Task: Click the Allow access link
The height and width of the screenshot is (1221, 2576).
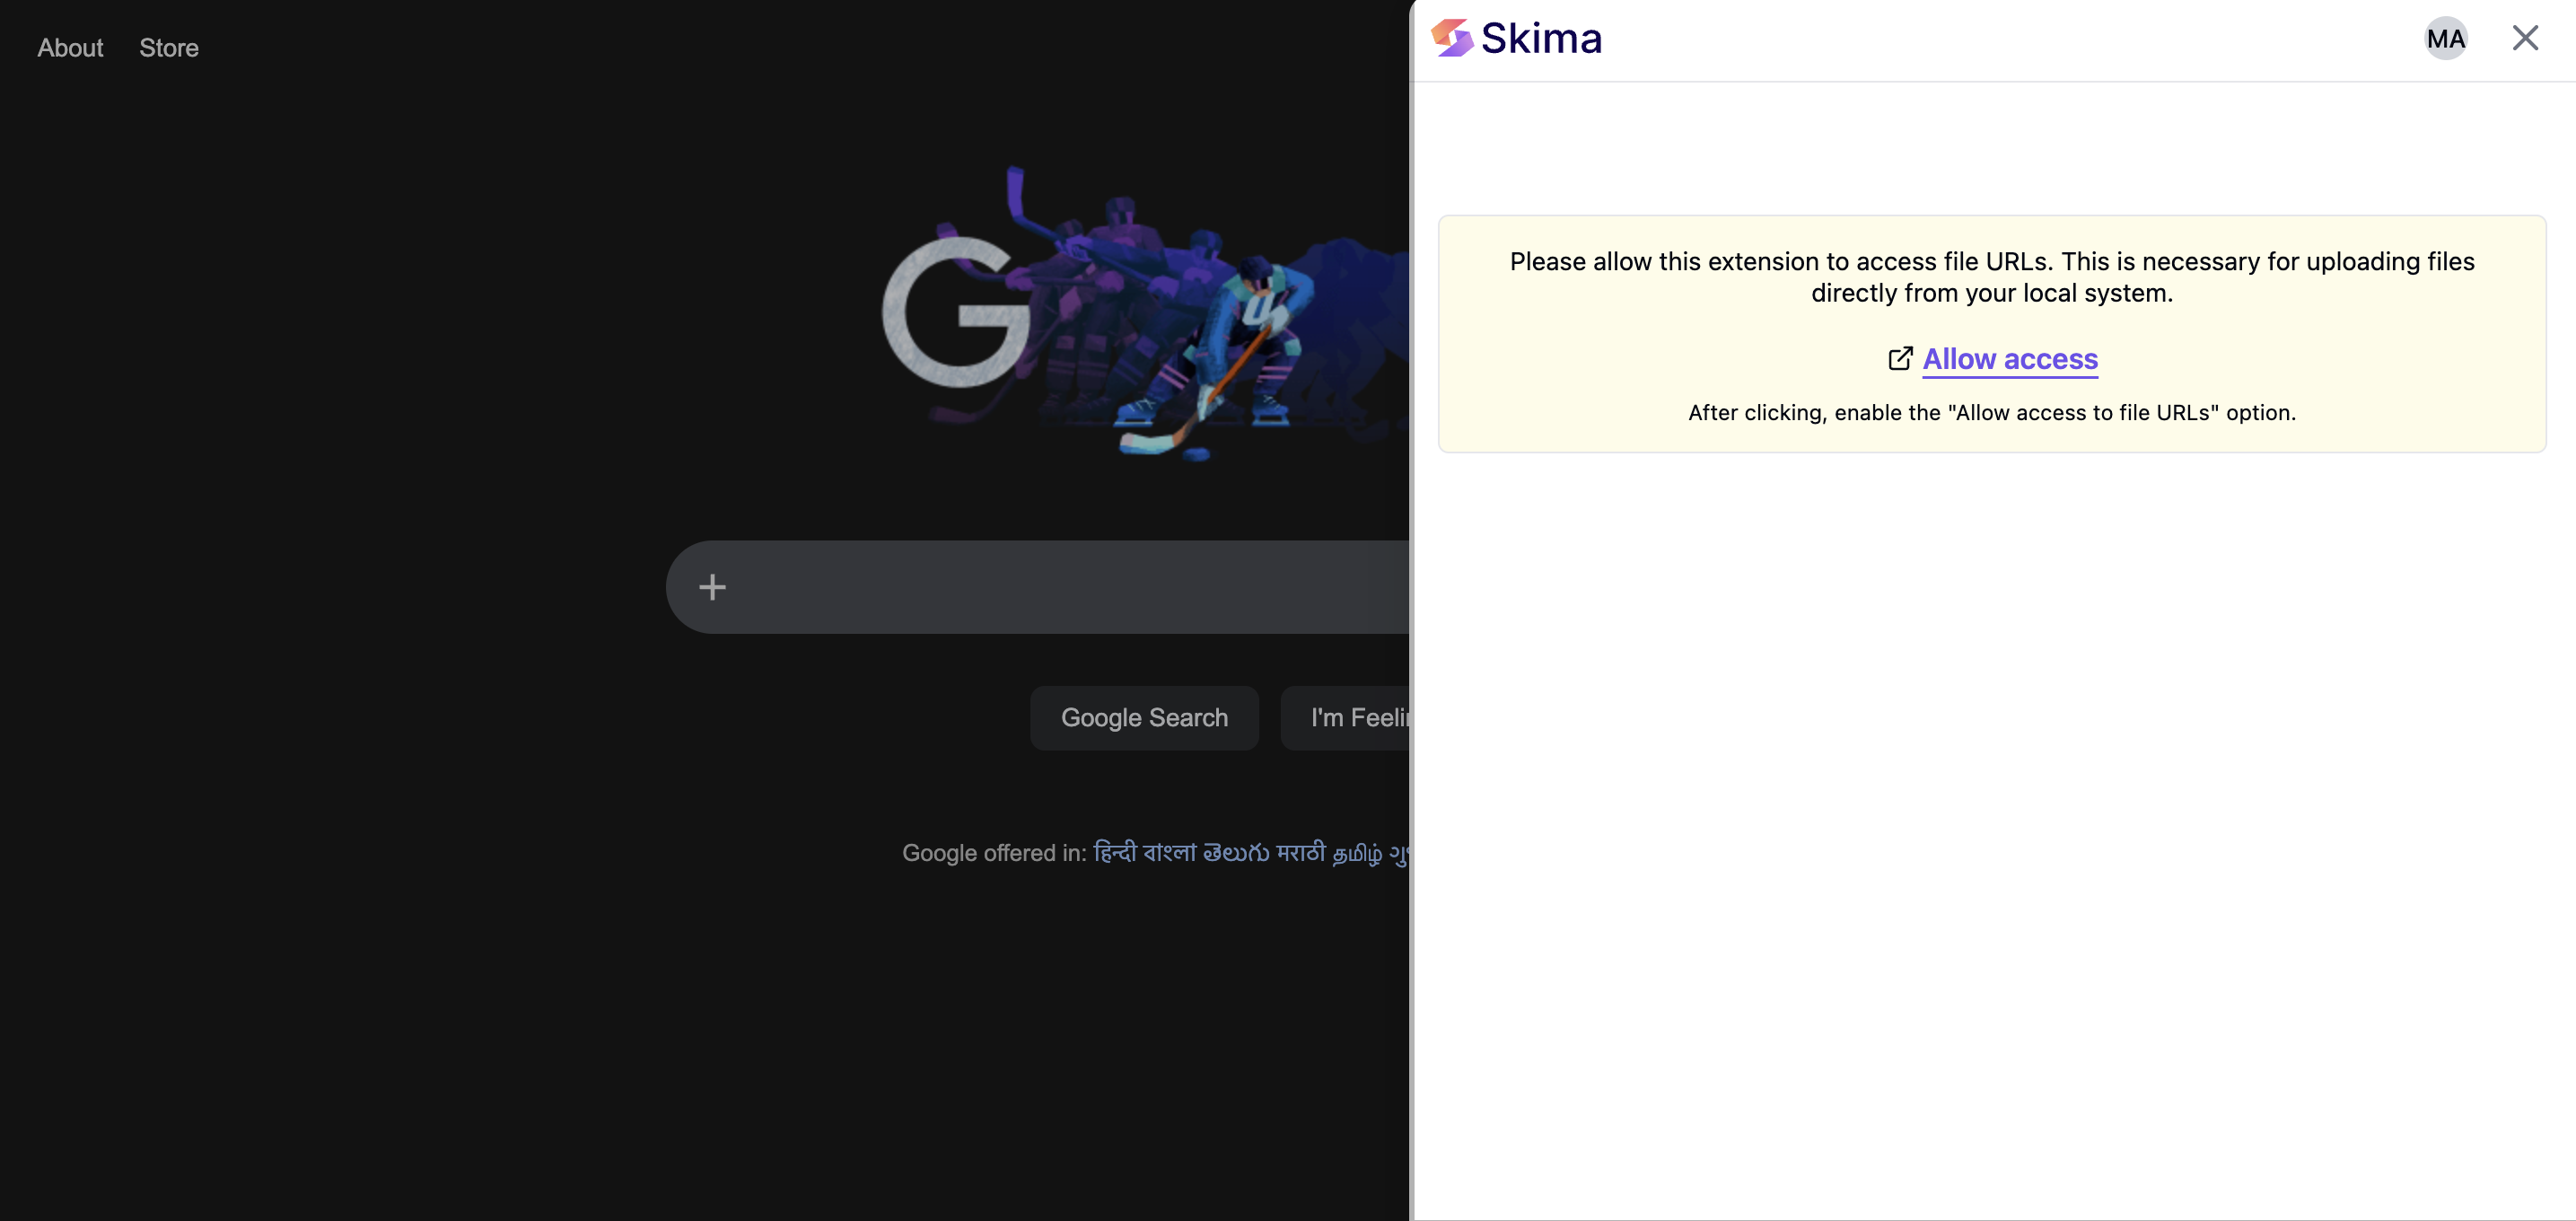Action: pyautogui.click(x=2010, y=359)
